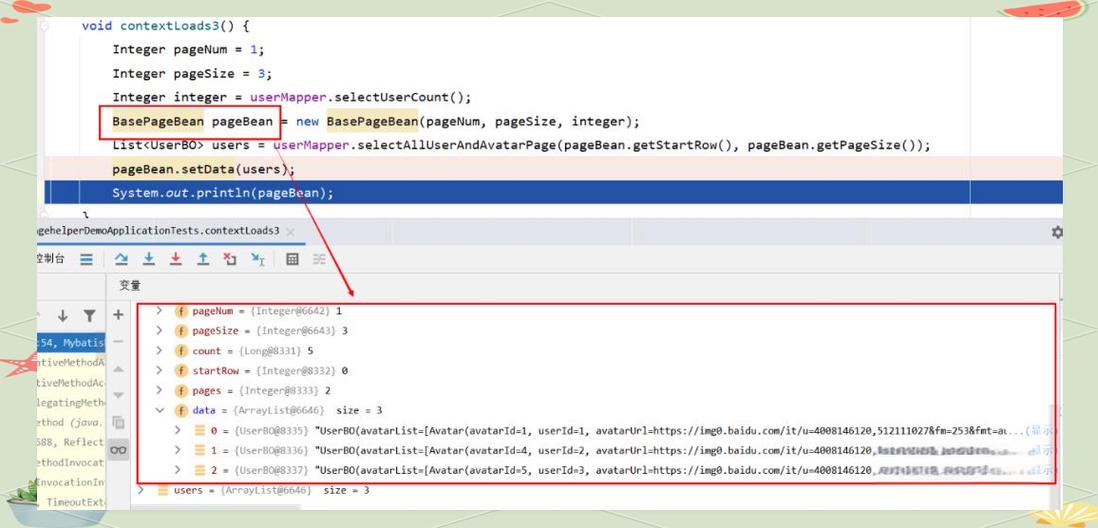1098x528 pixels.
Task: Close the contextLoads3 debug tab
Action: (290, 231)
